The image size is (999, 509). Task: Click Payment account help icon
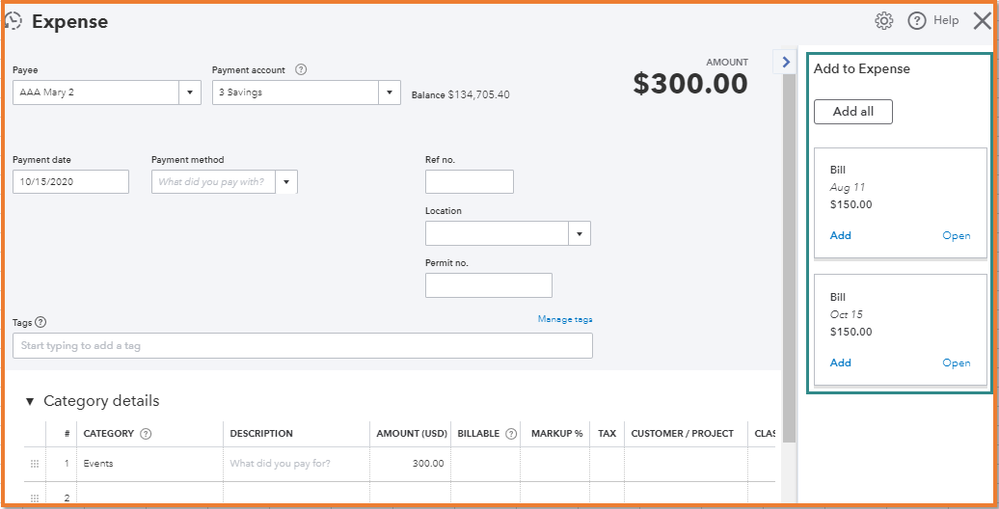click(x=301, y=70)
